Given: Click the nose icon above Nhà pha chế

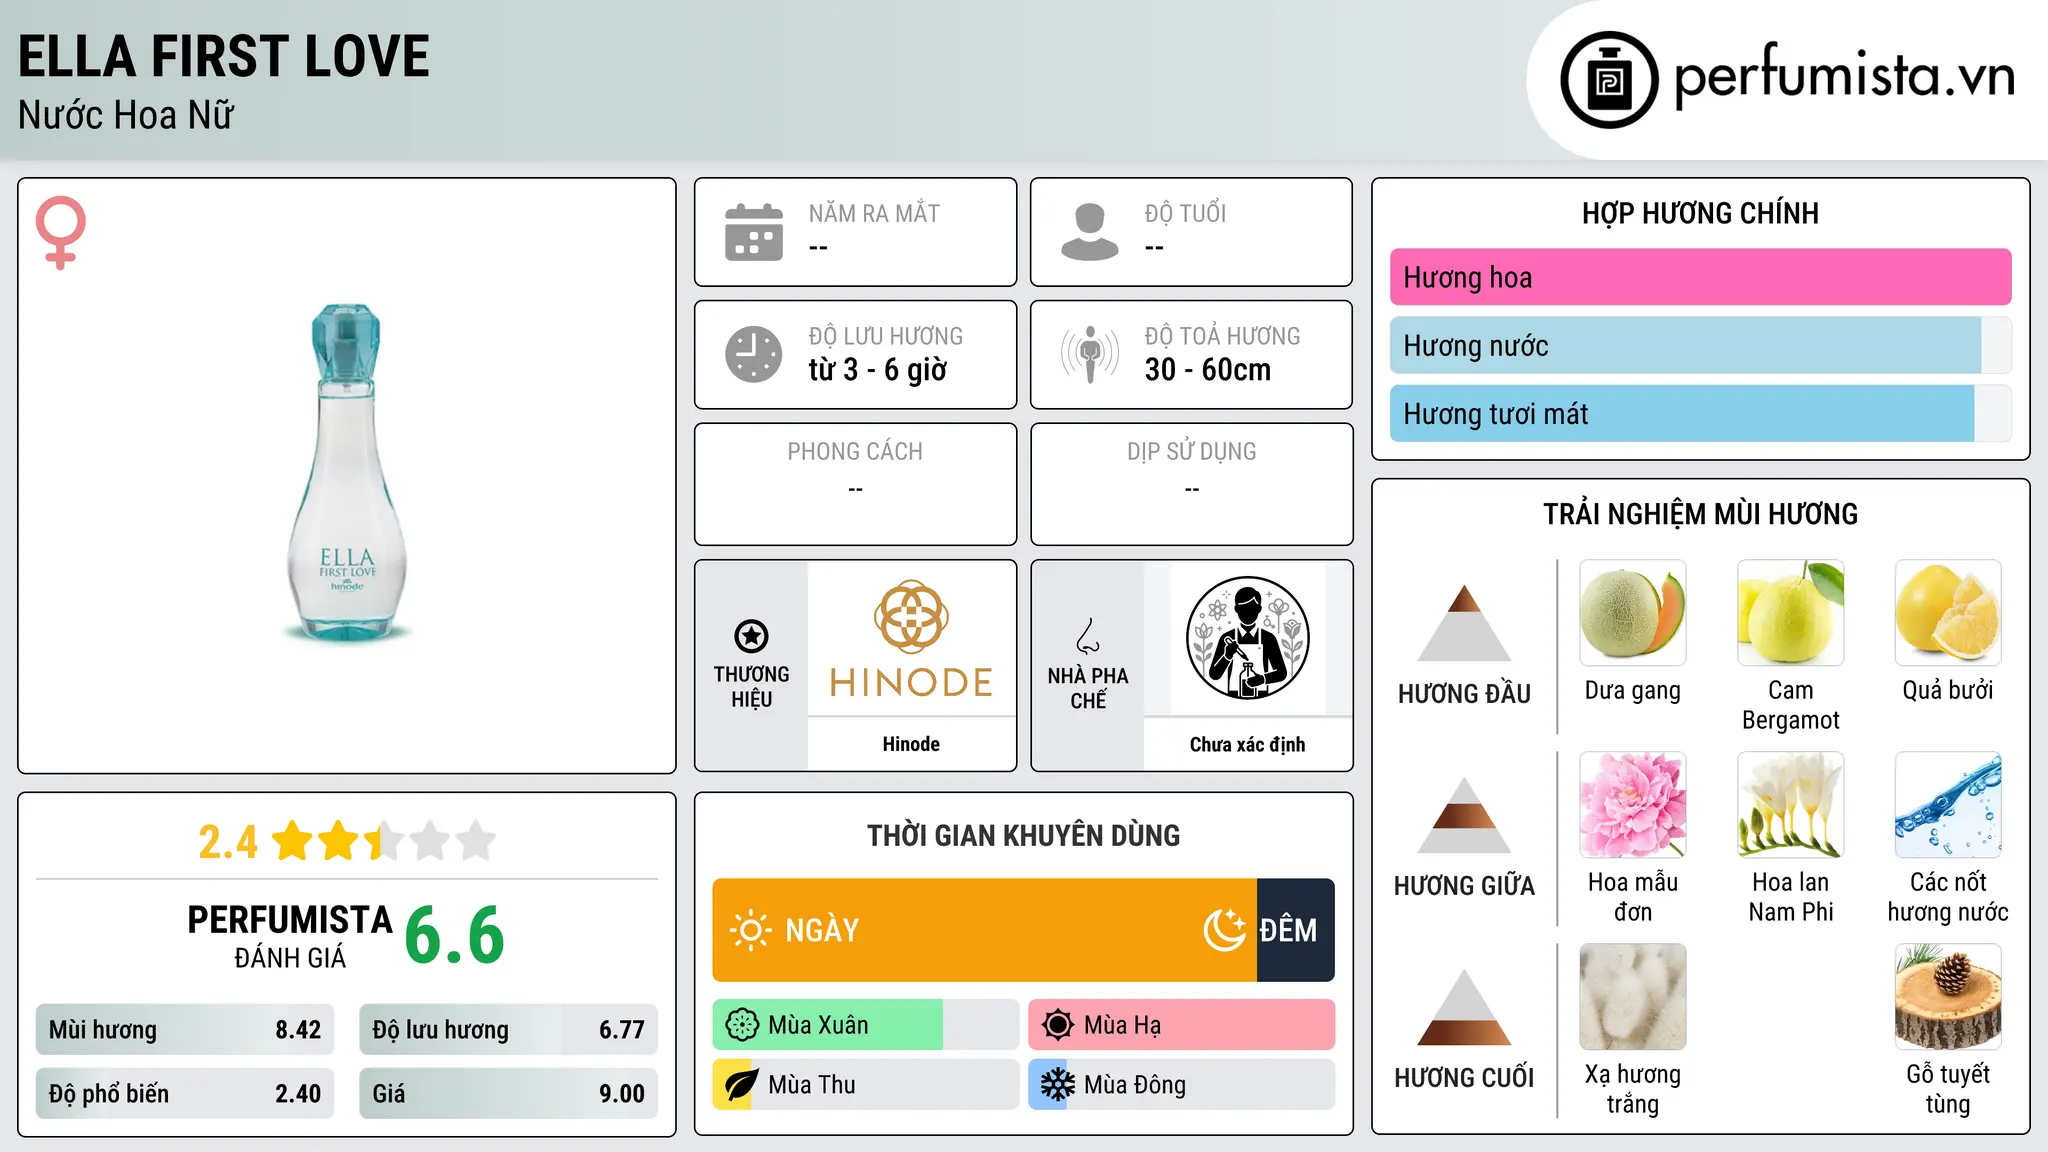Looking at the screenshot, I should [x=1088, y=636].
